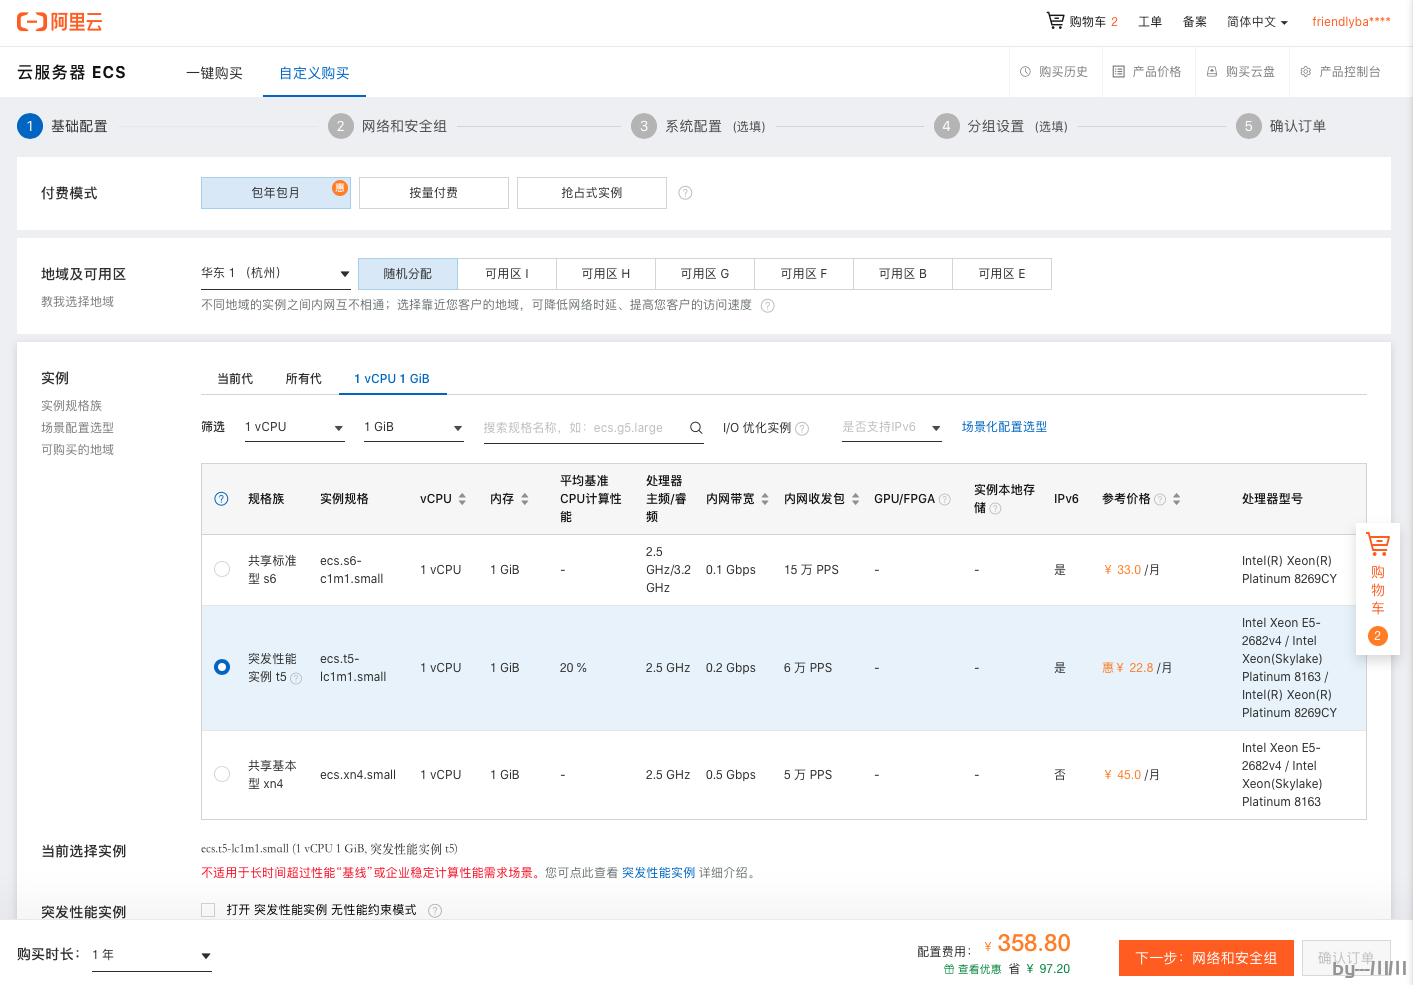Screen dimensions: 1413x985
Task: Click the product console gear icon
Action: pos(1306,72)
